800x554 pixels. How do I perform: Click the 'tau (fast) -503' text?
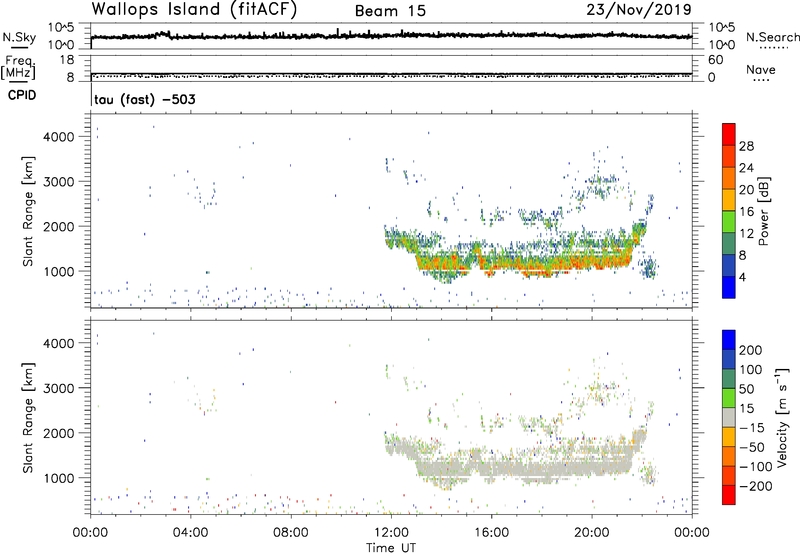coord(144,99)
